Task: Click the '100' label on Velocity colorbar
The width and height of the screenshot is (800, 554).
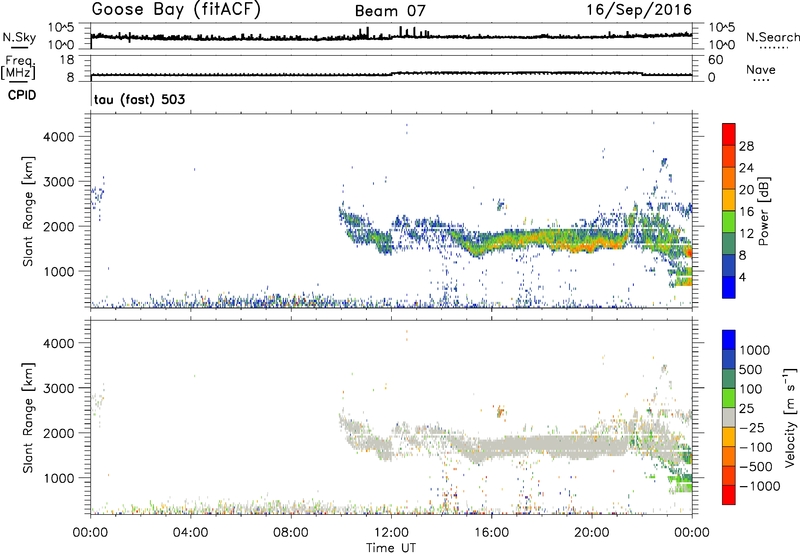Action: point(750,389)
